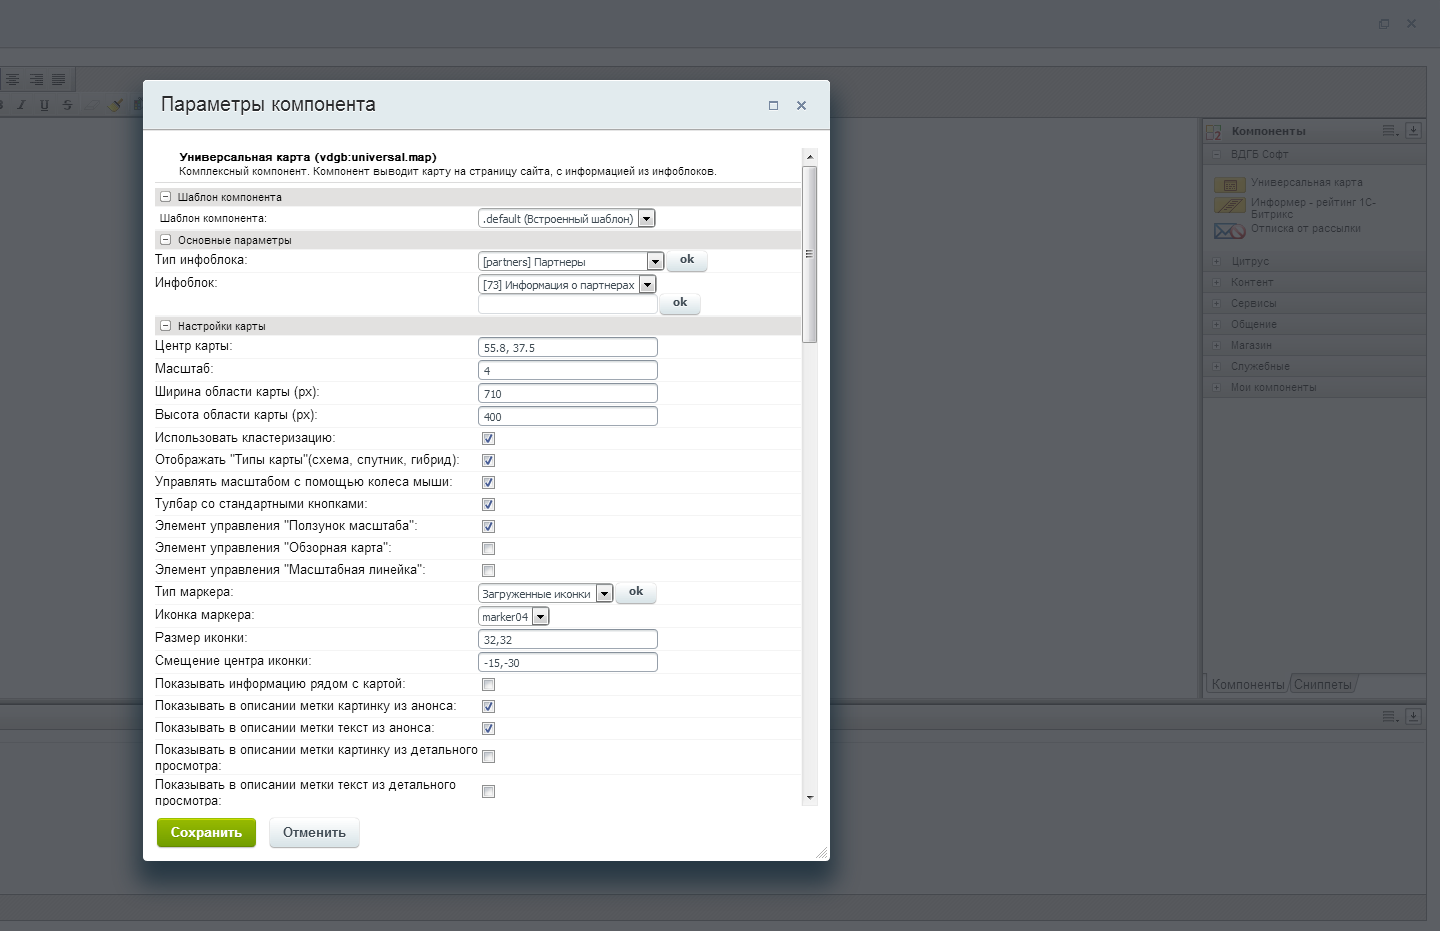Click align right icon in background editor
Screen dimensions: 1440x931
[36, 79]
